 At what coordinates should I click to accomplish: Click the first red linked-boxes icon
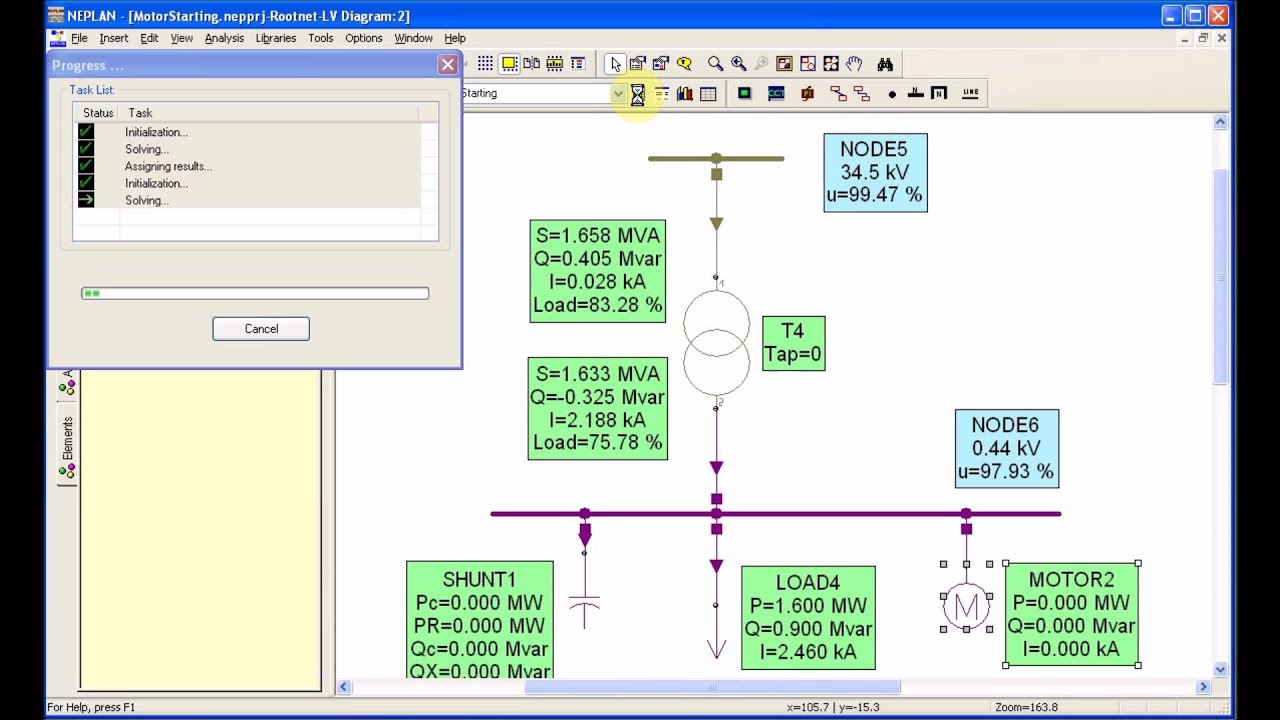point(838,93)
